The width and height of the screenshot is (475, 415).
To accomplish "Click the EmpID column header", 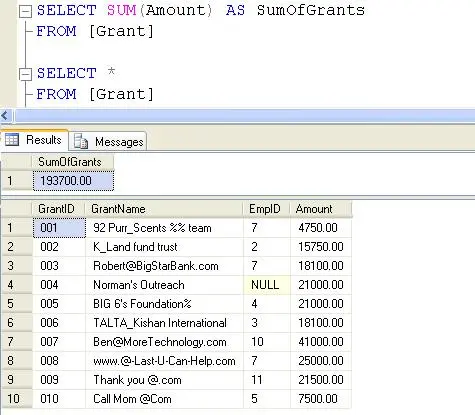I will (266, 209).
